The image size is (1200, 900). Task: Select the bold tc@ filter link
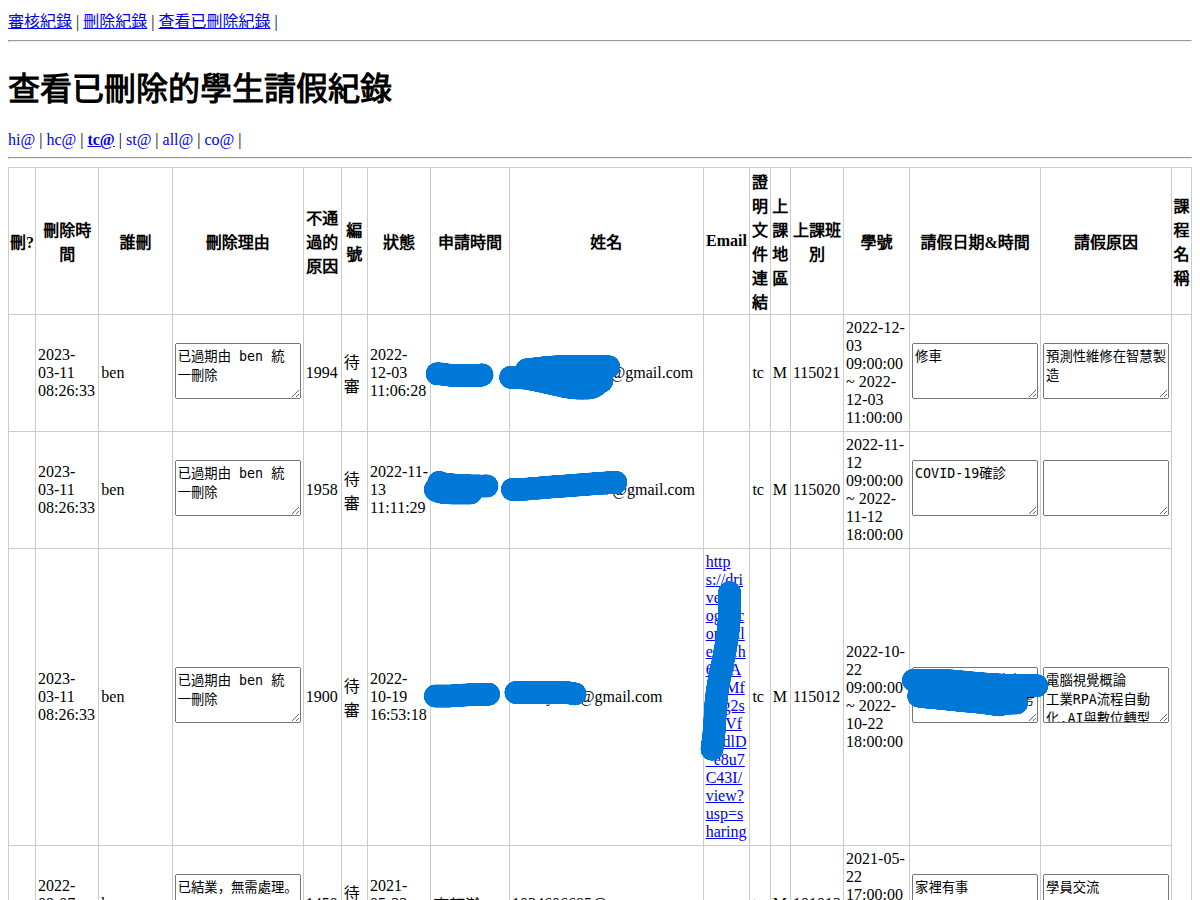(x=101, y=140)
